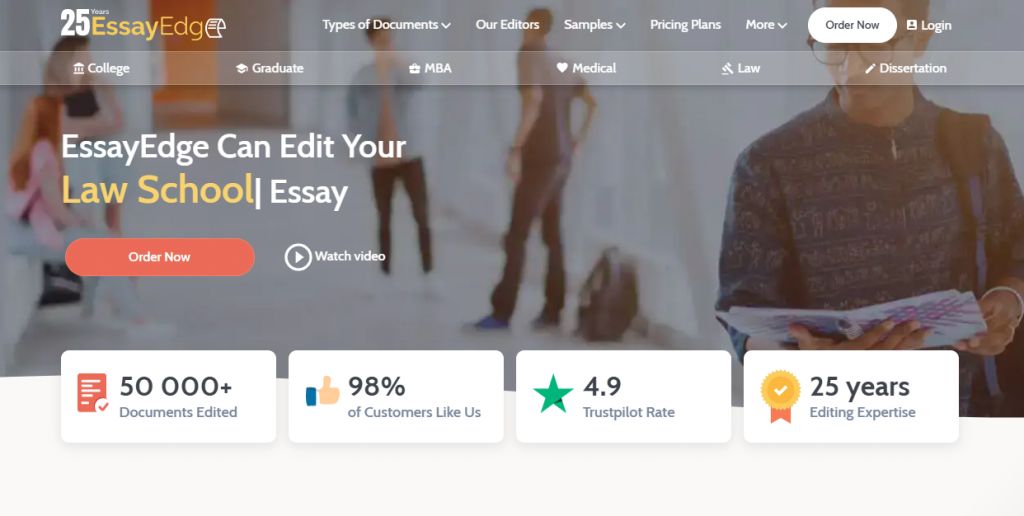Go to Pricing Plans
1024x516 pixels.
685,25
